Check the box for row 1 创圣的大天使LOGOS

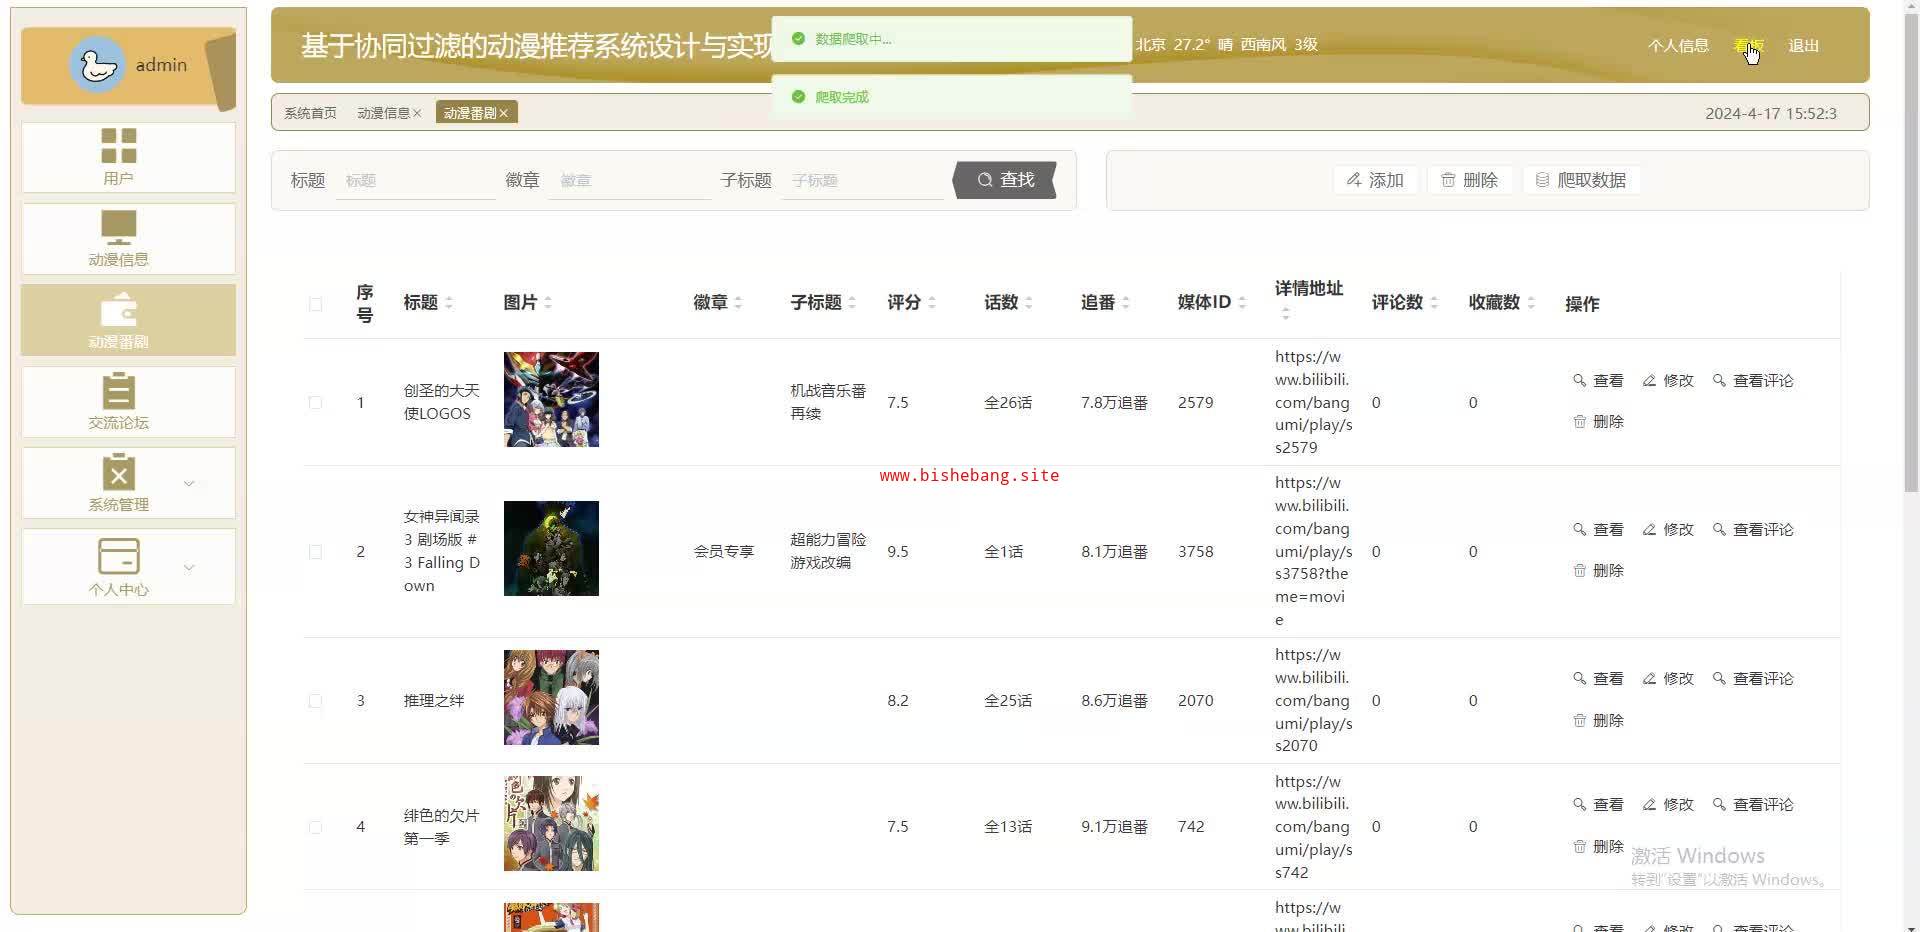click(x=315, y=403)
